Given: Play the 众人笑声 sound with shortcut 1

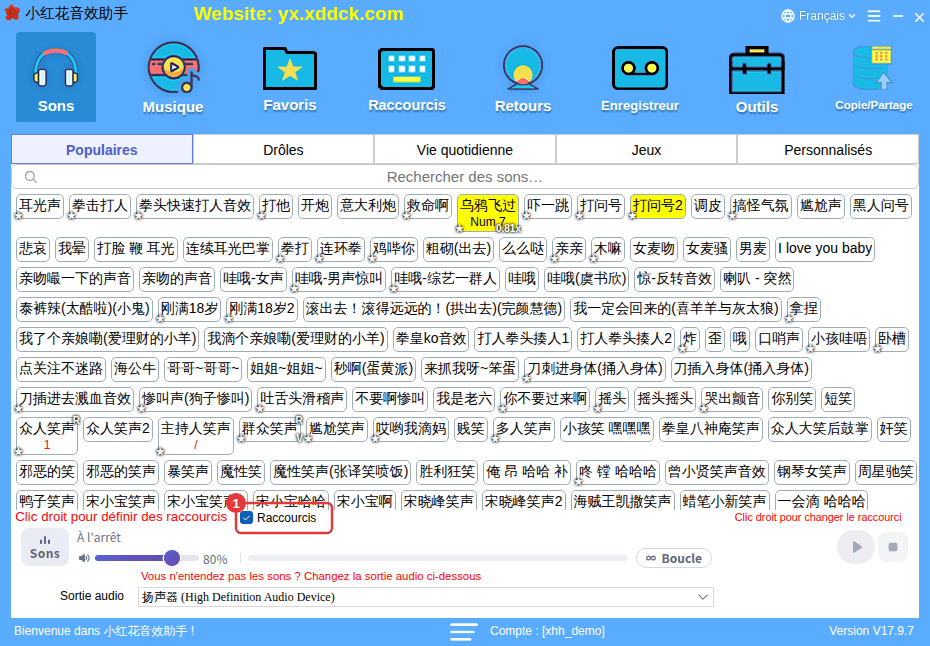Looking at the screenshot, I should (47, 435).
